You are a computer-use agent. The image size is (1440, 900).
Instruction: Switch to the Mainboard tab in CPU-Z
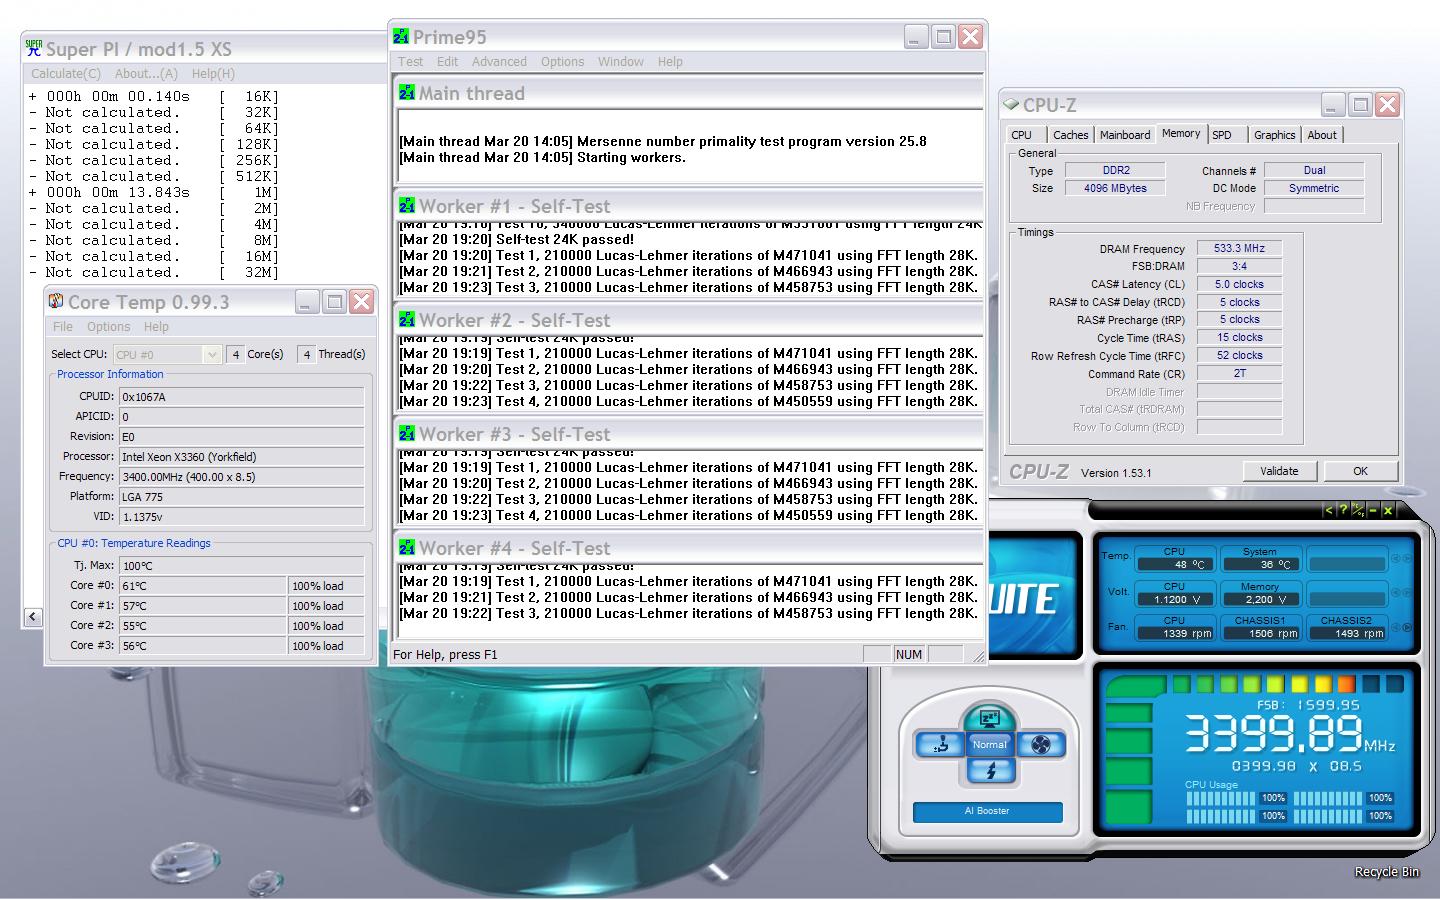(1125, 135)
